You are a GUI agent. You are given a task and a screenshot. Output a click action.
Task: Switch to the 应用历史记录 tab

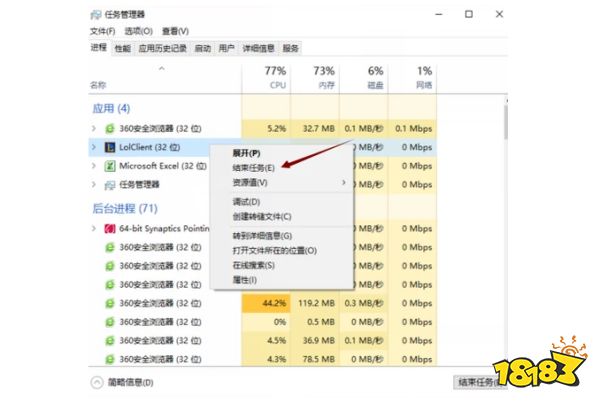pyautogui.click(x=163, y=49)
